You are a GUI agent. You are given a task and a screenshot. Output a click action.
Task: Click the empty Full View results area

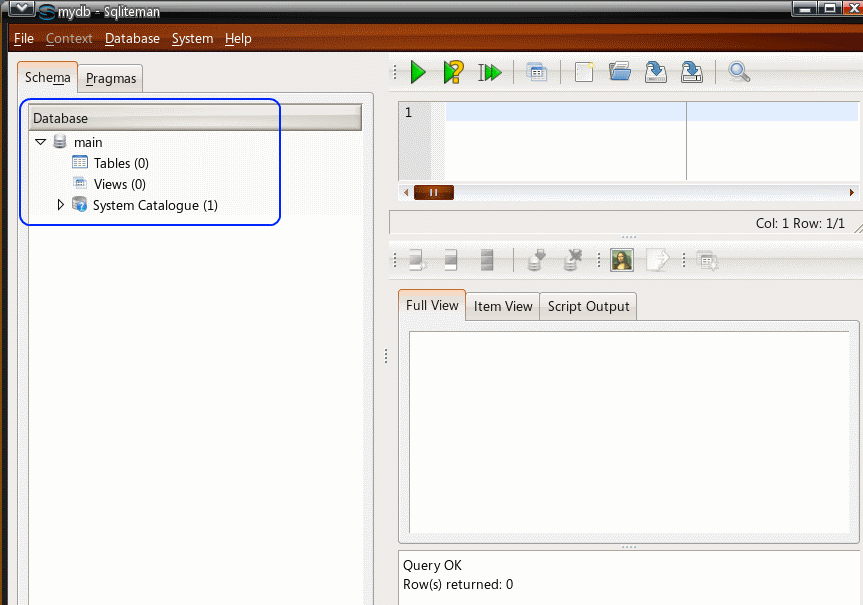tap(629, 432)
